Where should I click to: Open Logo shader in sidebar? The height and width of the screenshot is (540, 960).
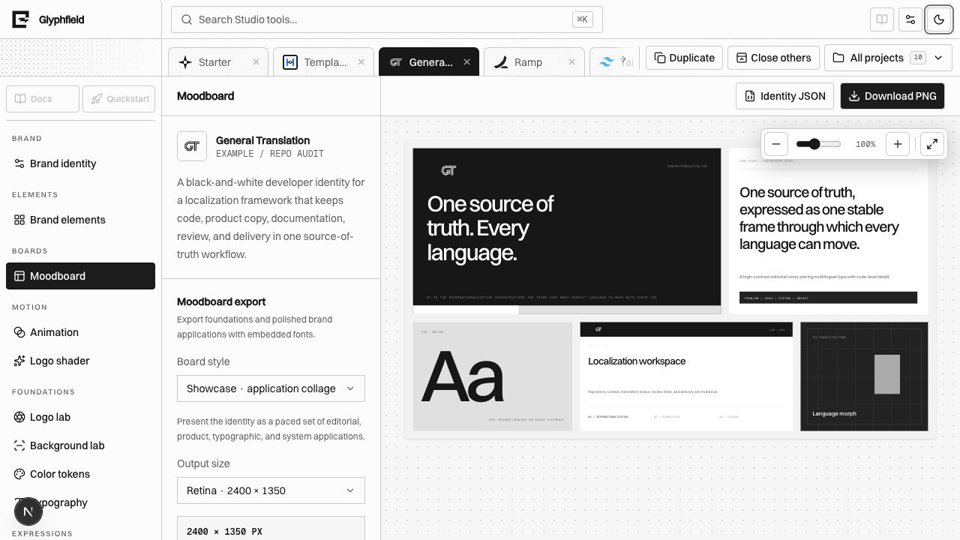[80, 361]
